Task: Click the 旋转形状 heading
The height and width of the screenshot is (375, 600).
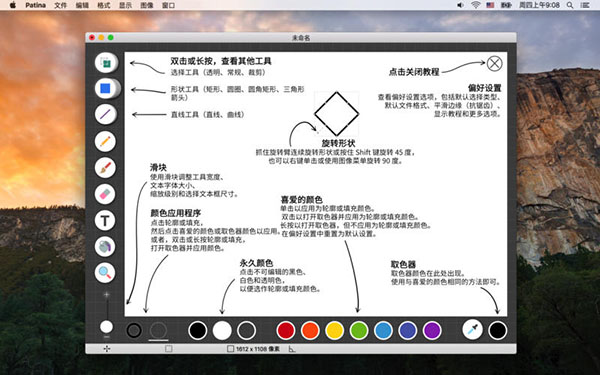Action: coord(338,143)
